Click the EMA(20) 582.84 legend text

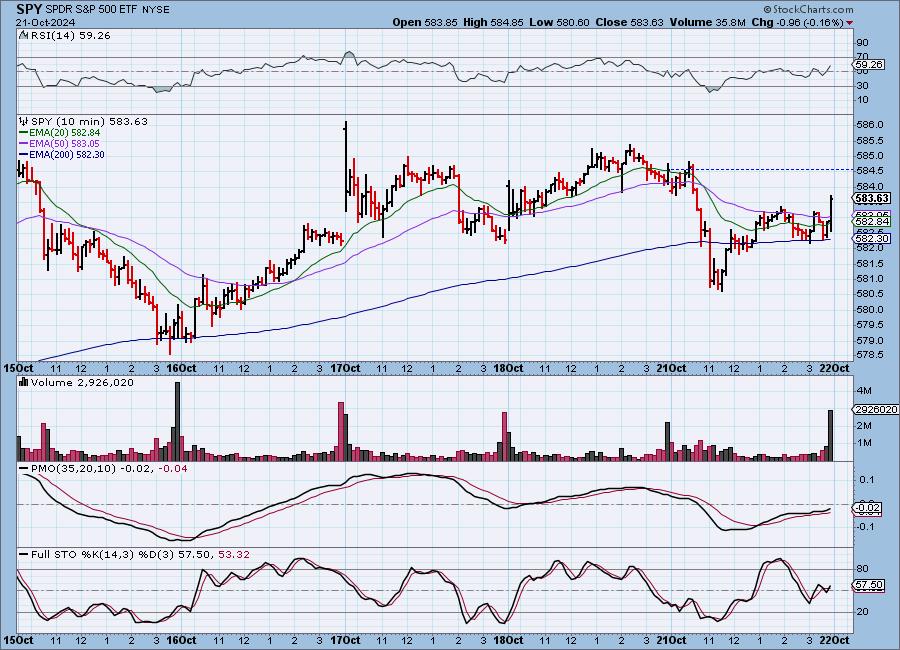64,133
